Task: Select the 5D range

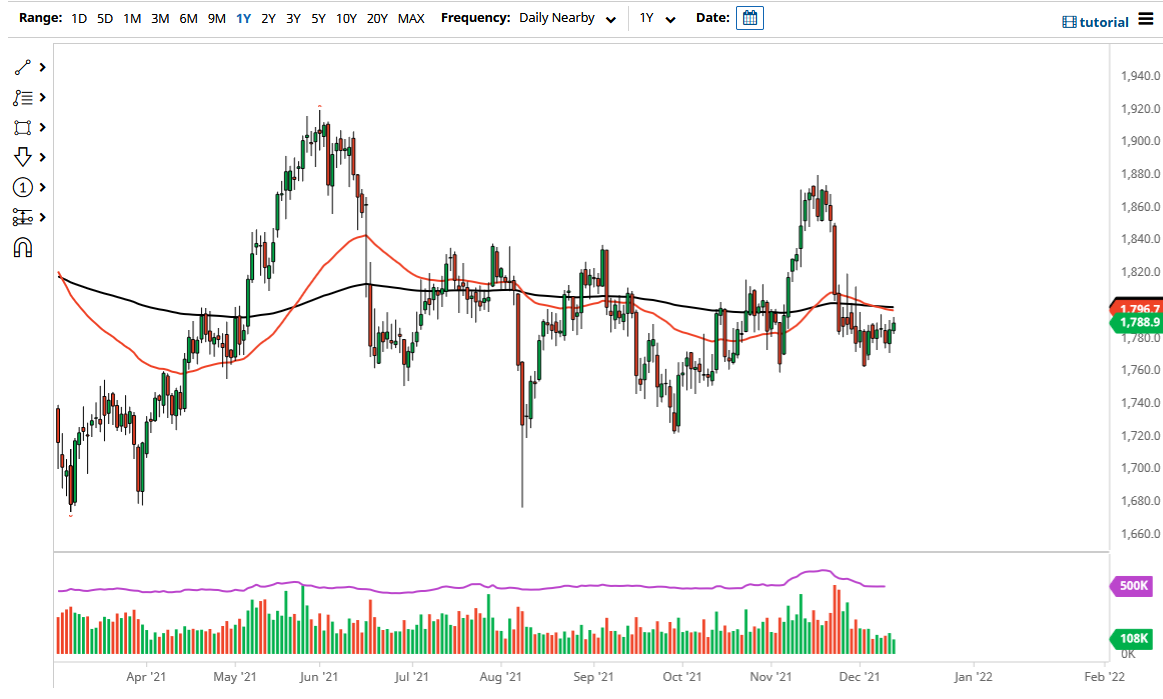Action: [105, 19]
